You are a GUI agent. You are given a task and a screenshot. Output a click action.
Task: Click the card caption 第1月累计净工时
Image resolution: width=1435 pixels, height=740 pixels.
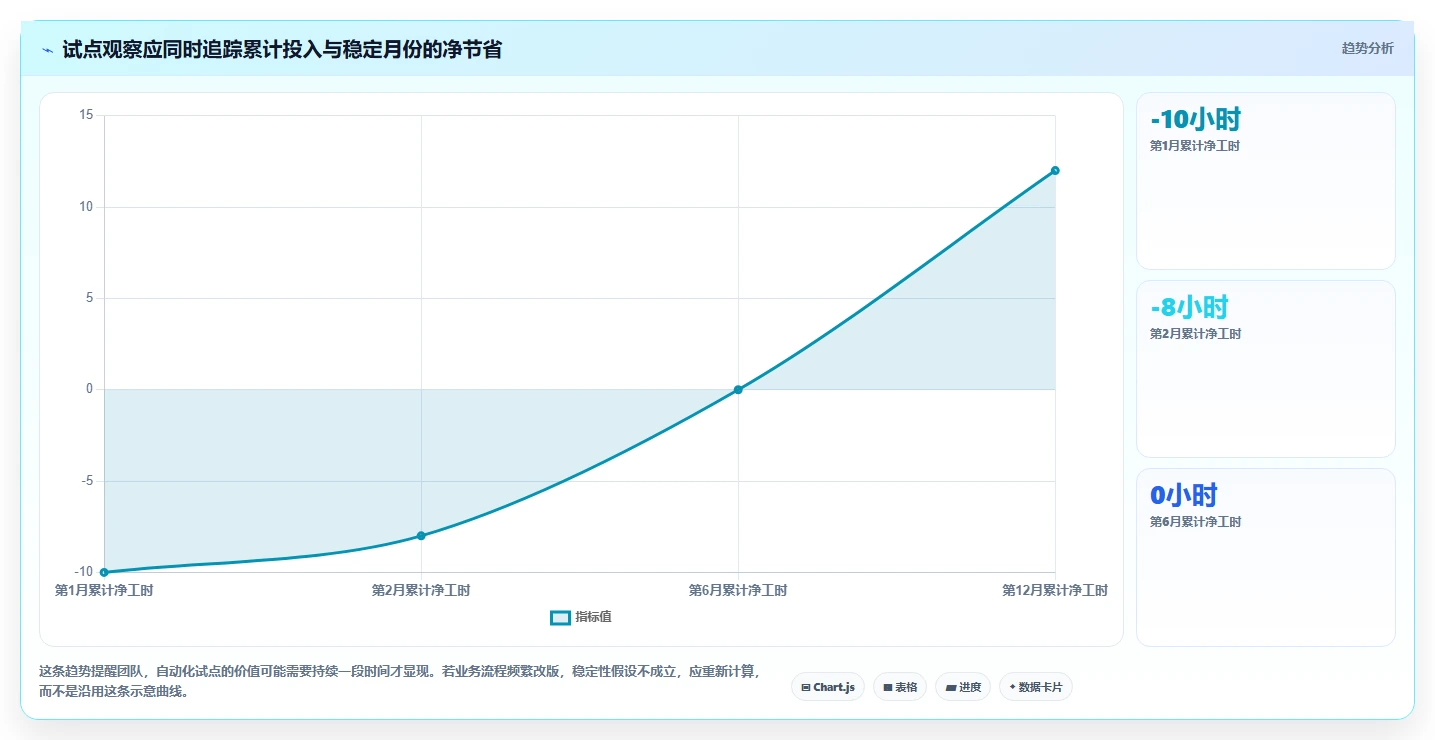click(x=1196, y=146)
